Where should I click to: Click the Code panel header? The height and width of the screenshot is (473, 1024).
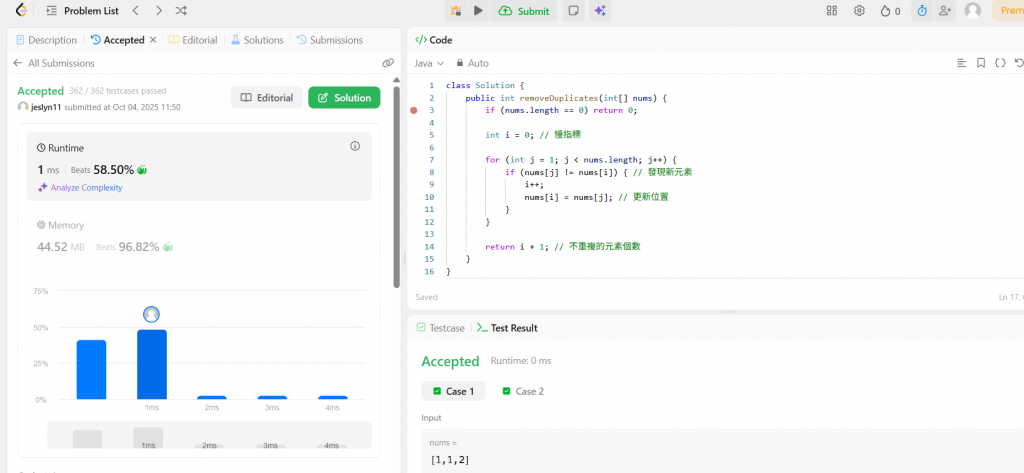(x=434, y=40)
